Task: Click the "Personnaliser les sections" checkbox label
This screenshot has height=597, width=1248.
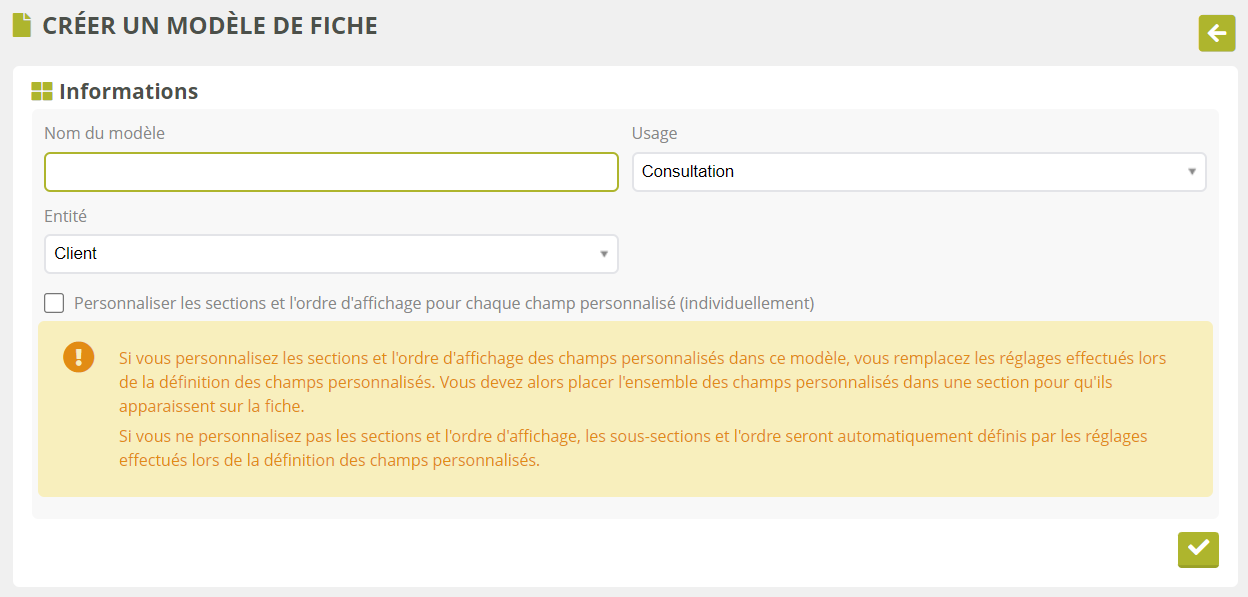Action: click(444, 303)
